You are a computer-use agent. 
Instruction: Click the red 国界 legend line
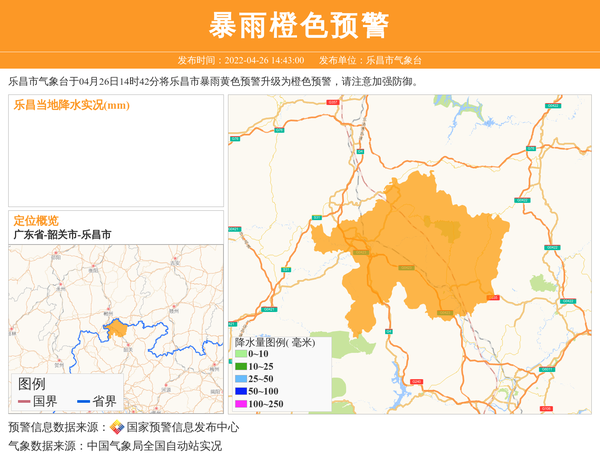tap(24, 402)
